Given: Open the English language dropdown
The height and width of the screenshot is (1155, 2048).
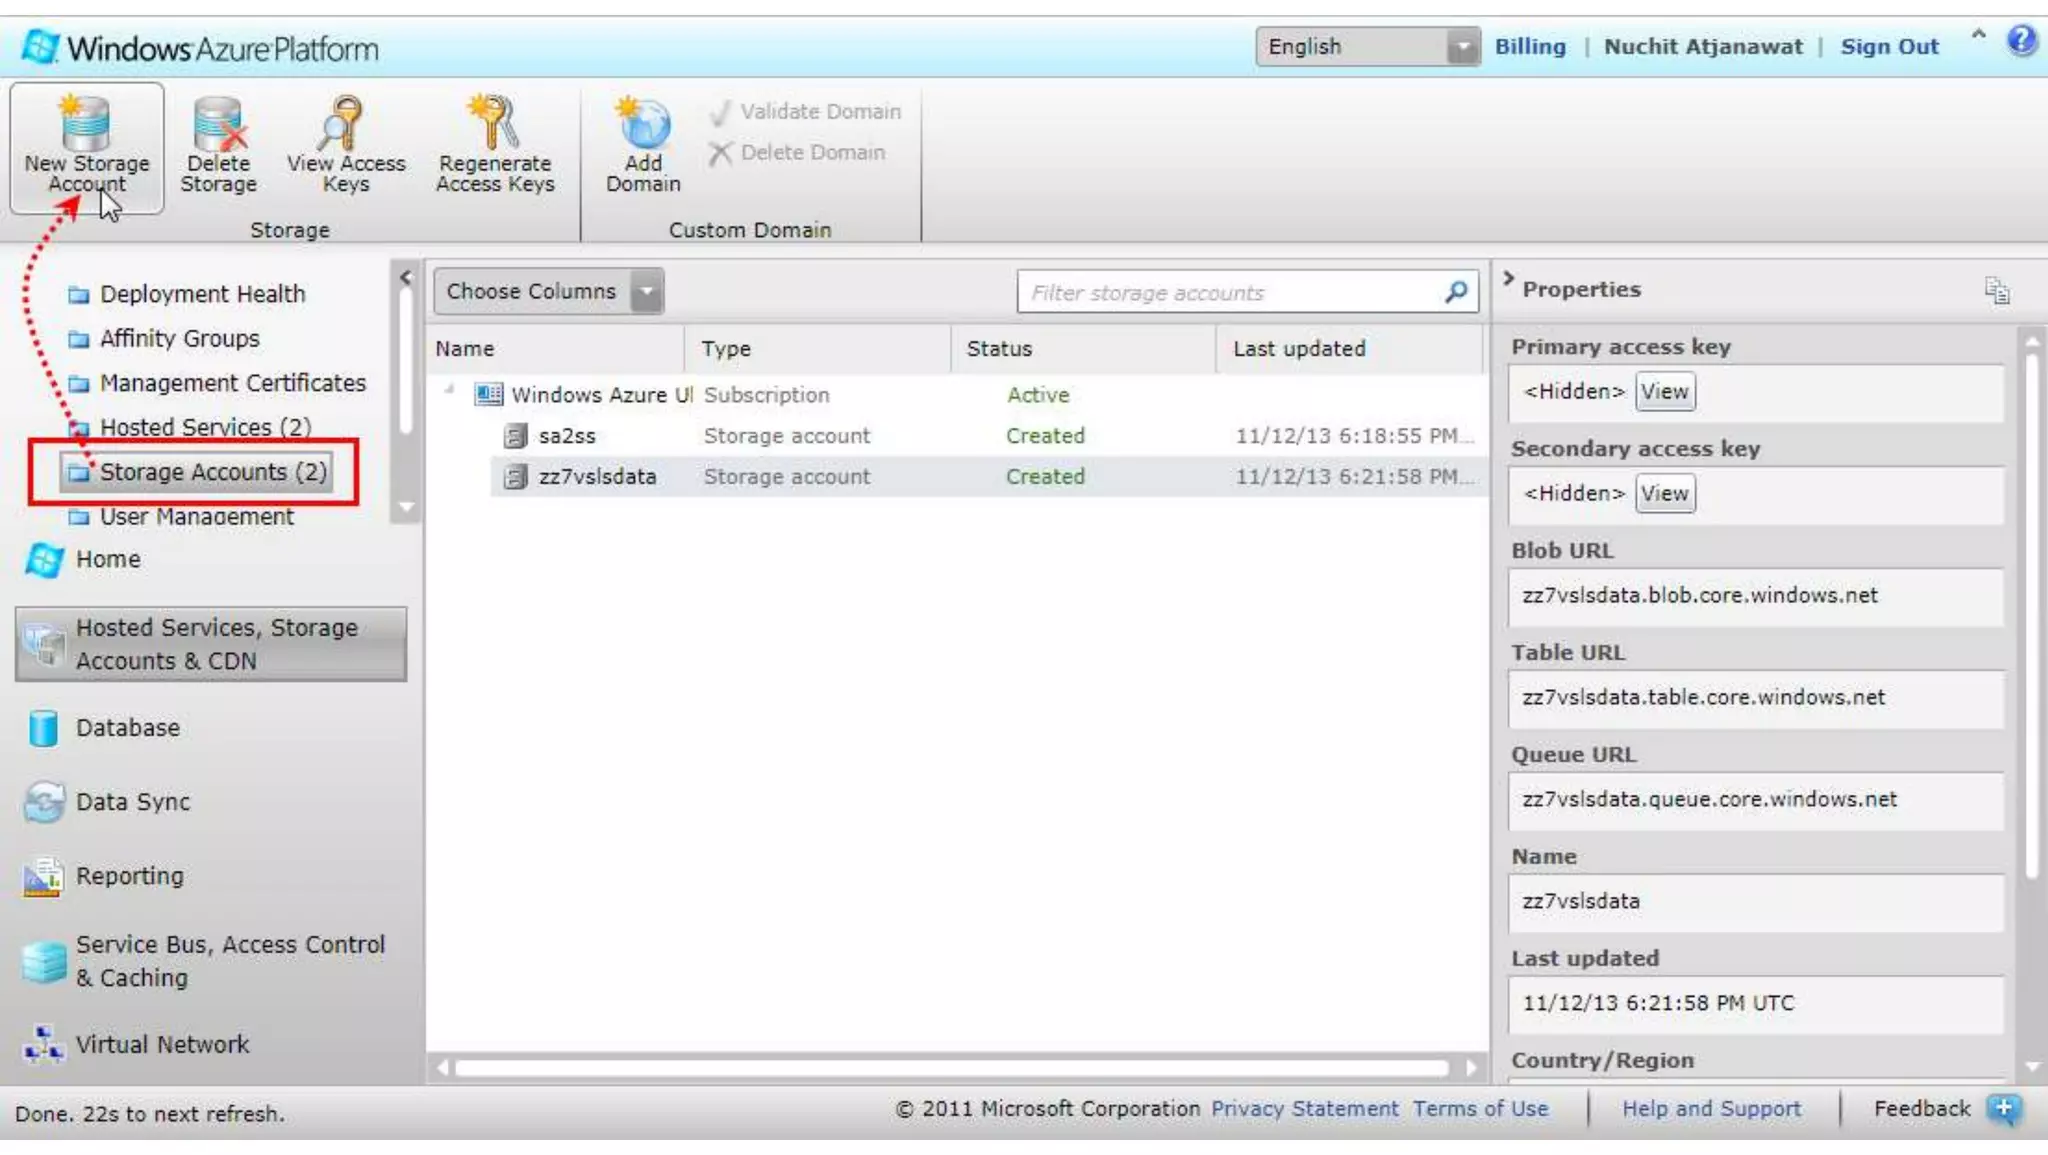Looking at the screenshot, I should [x=1462, y=47].
